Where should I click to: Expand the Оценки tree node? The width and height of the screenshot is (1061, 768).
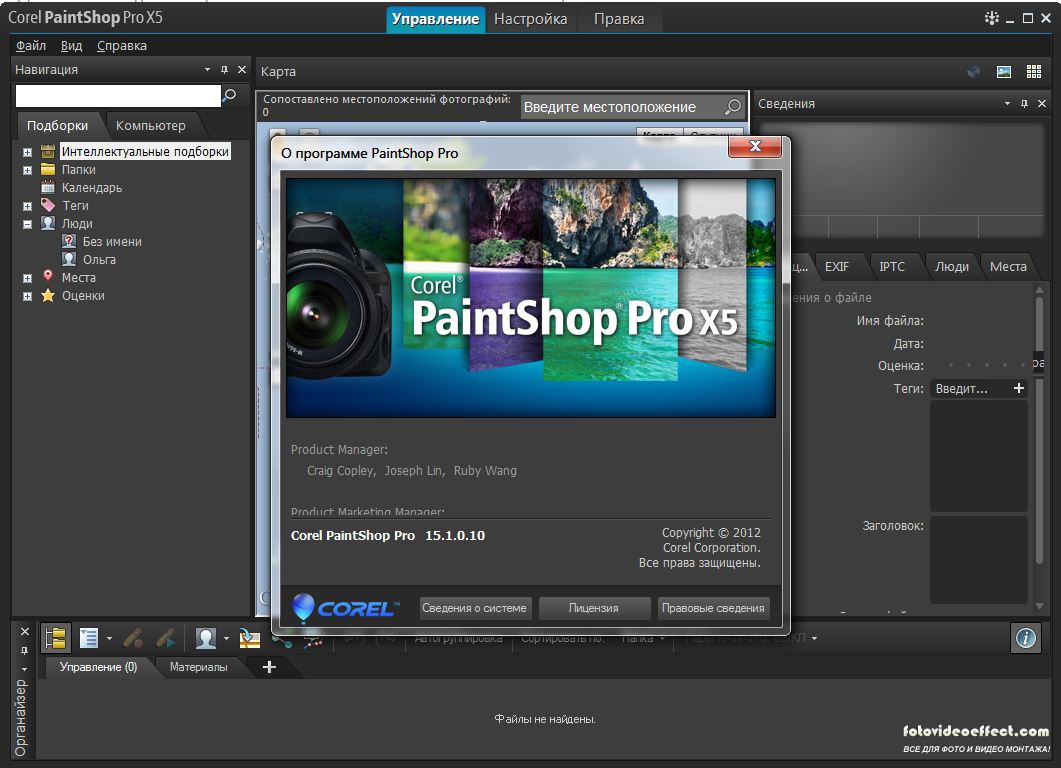click(27, 296)
